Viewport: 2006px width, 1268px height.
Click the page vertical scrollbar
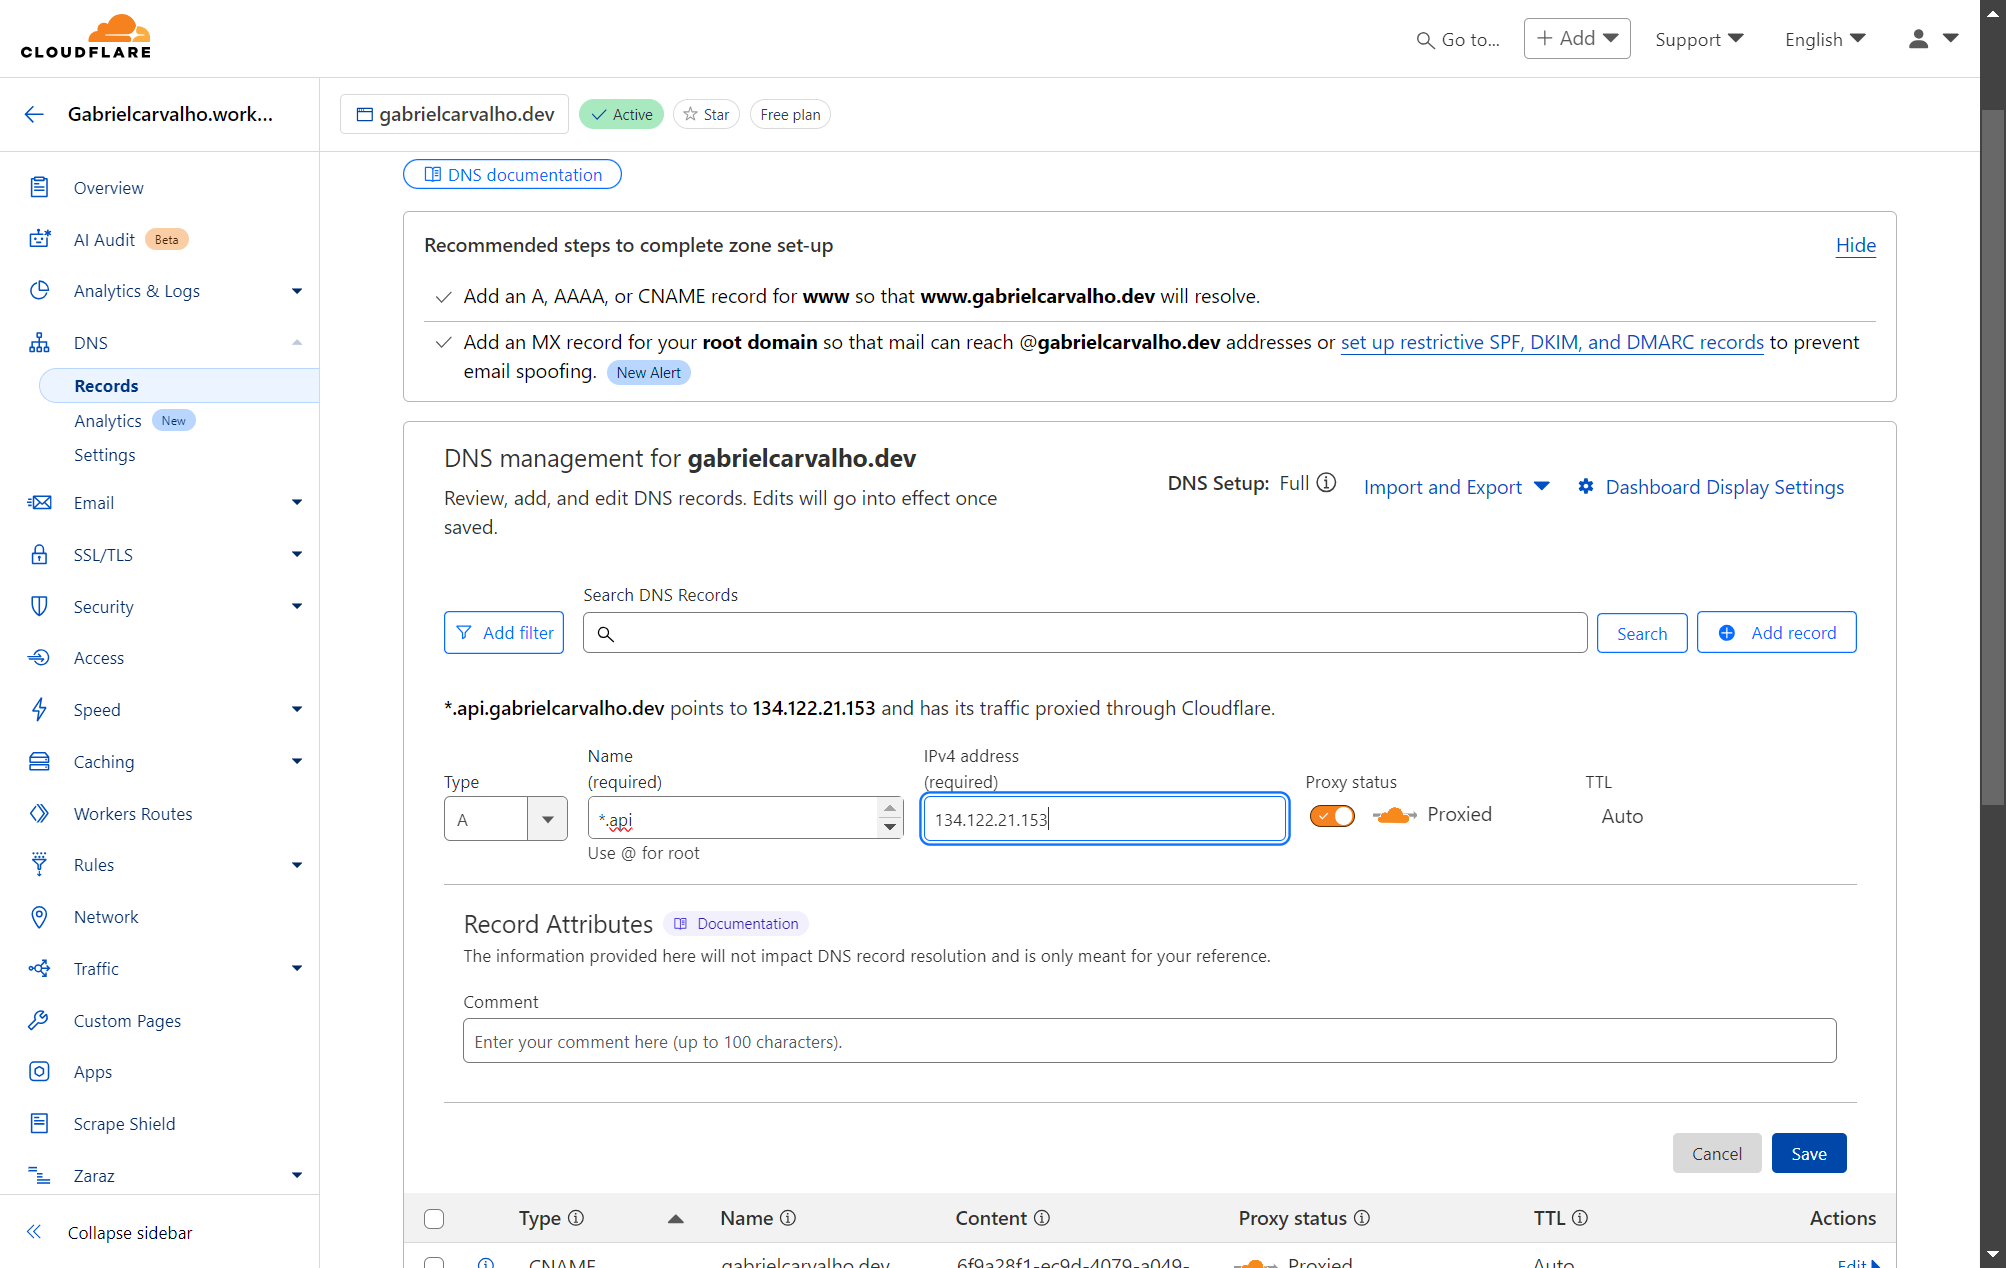(1993, 455)
